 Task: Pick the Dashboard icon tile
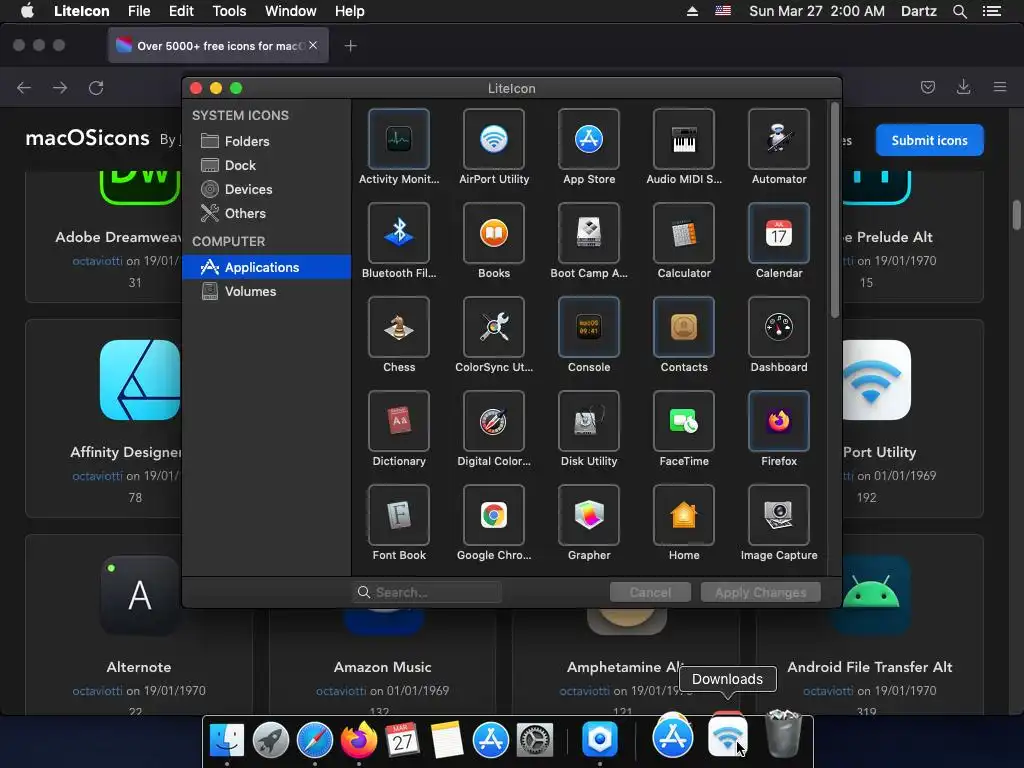coord(778,327)
